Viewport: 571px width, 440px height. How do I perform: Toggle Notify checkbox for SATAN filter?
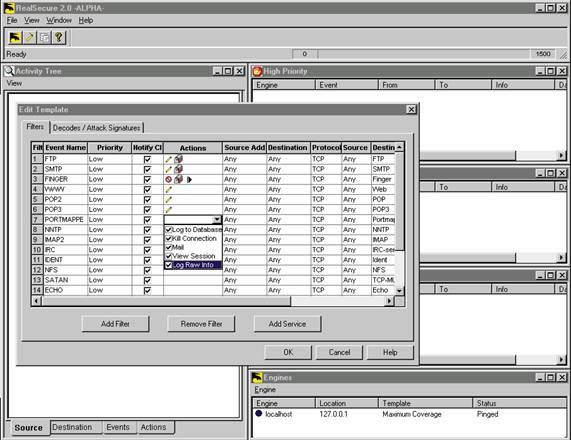coord(147,280)
